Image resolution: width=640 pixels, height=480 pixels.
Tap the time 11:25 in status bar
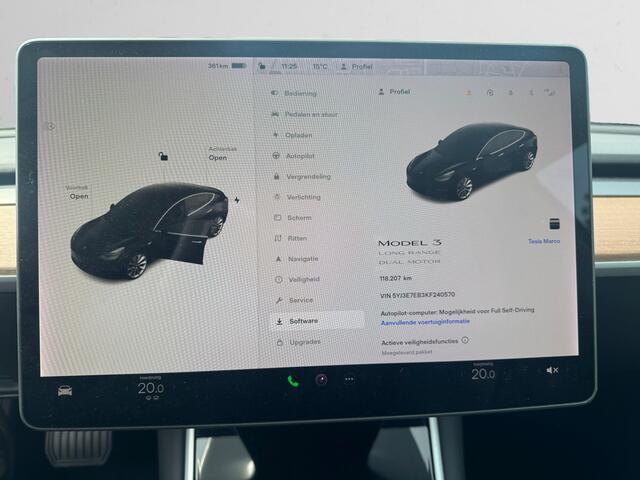[289, 66]
